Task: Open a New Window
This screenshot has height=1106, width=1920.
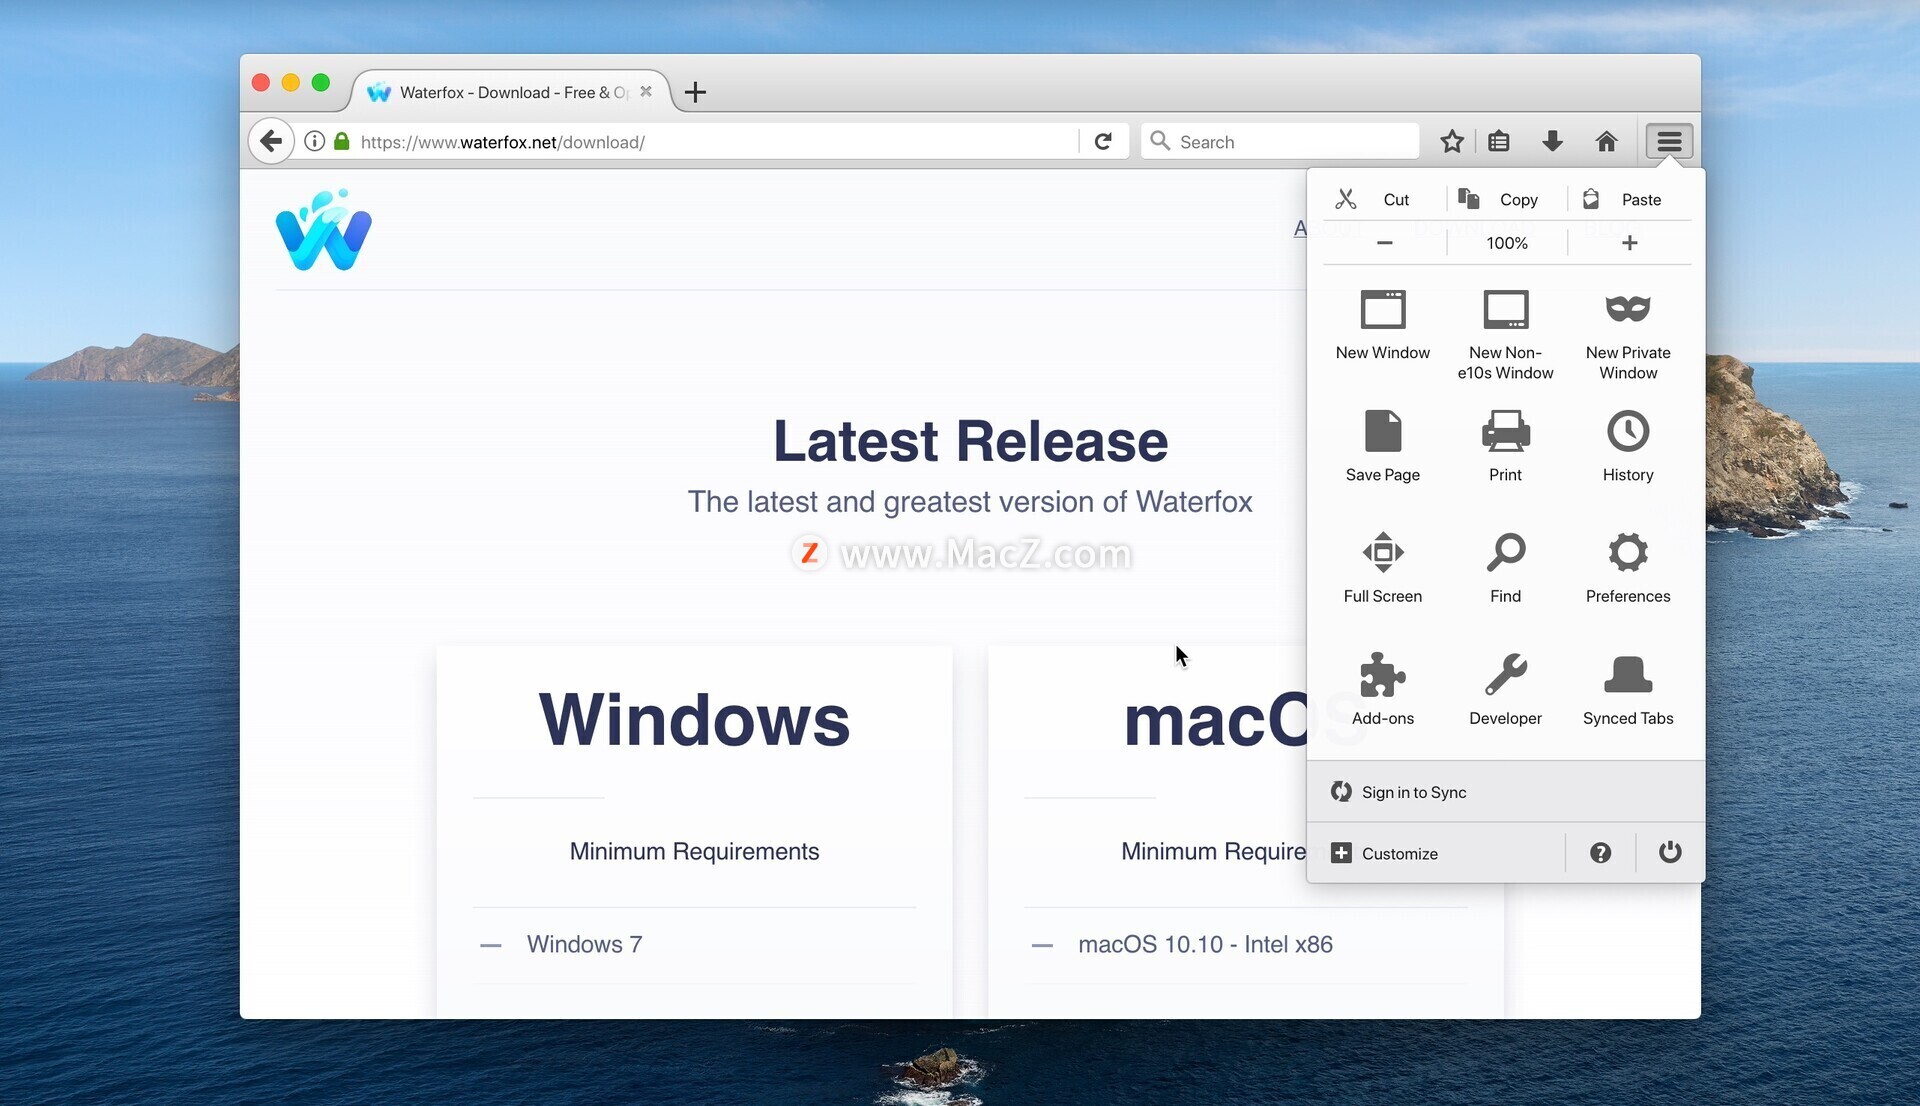Action: tap(1383, 326)
